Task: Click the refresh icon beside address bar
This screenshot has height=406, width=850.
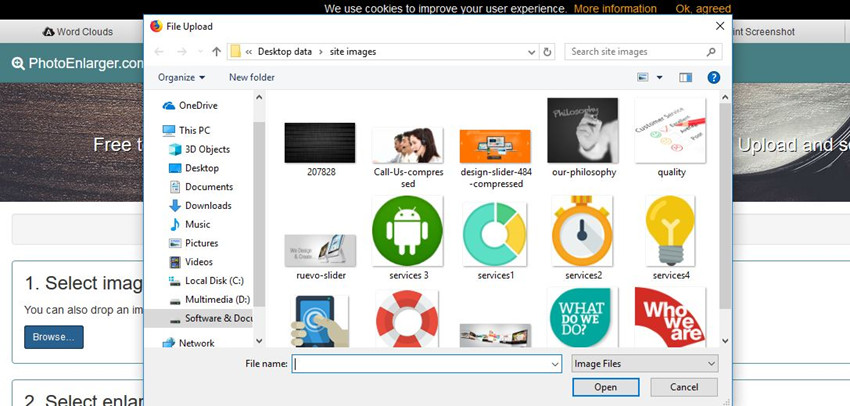Action: click(x=547, y=51)
